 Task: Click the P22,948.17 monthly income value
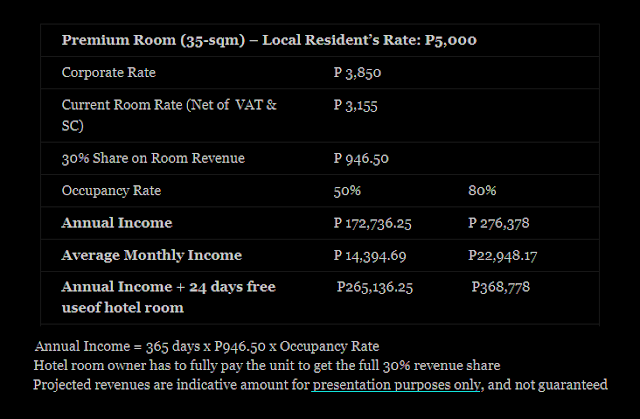click(502, 256)
